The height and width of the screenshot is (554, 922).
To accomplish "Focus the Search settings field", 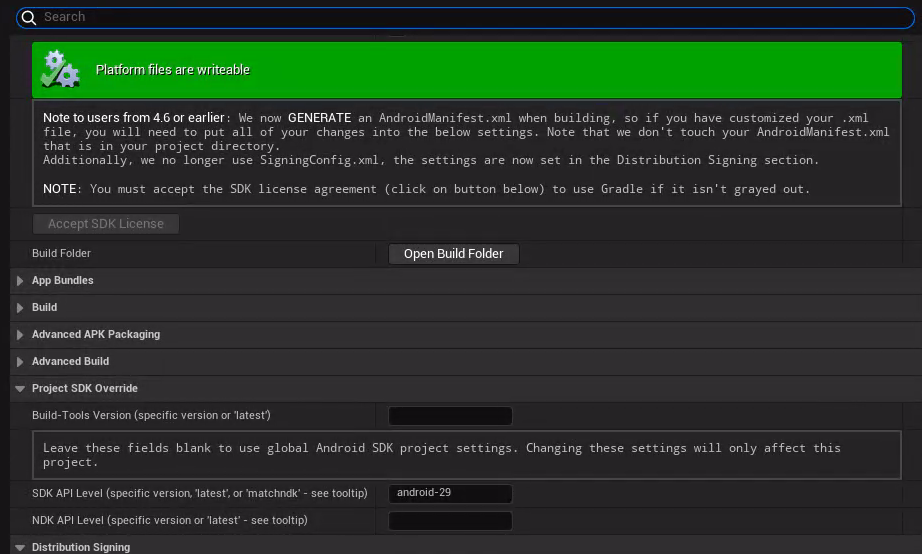I will 465,18.
